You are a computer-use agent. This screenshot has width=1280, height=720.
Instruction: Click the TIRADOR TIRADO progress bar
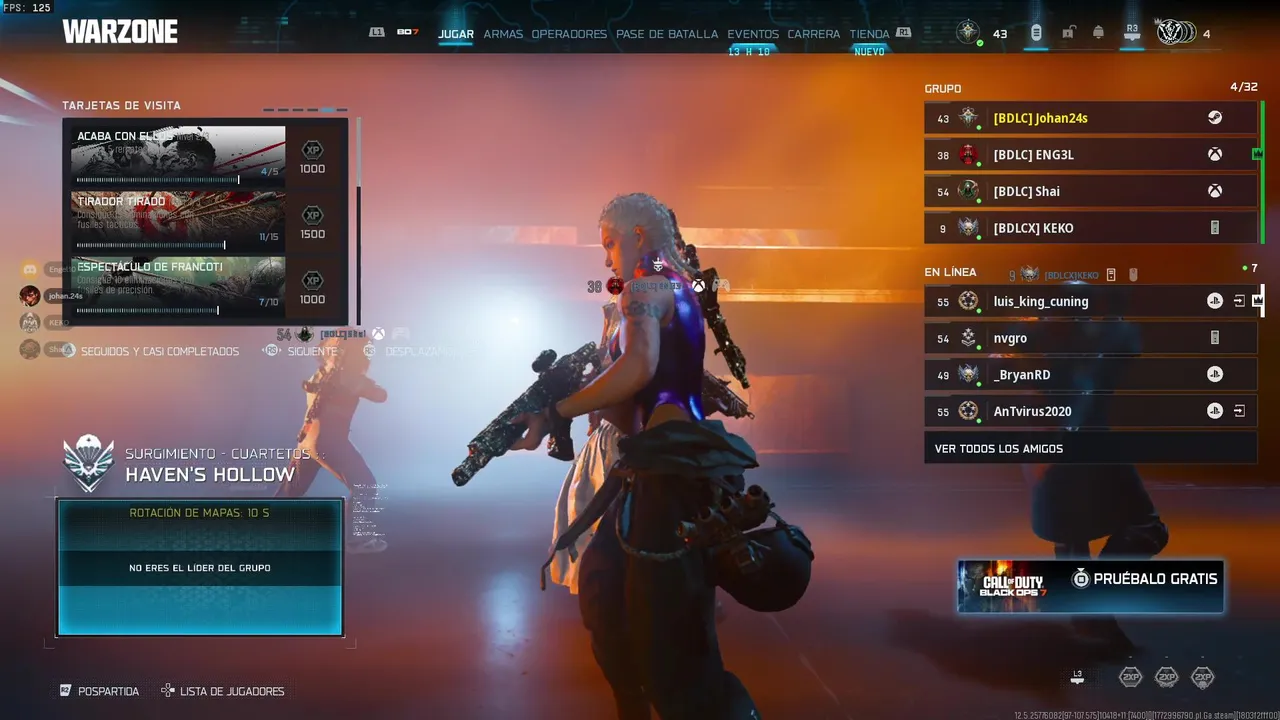(151, 245)
